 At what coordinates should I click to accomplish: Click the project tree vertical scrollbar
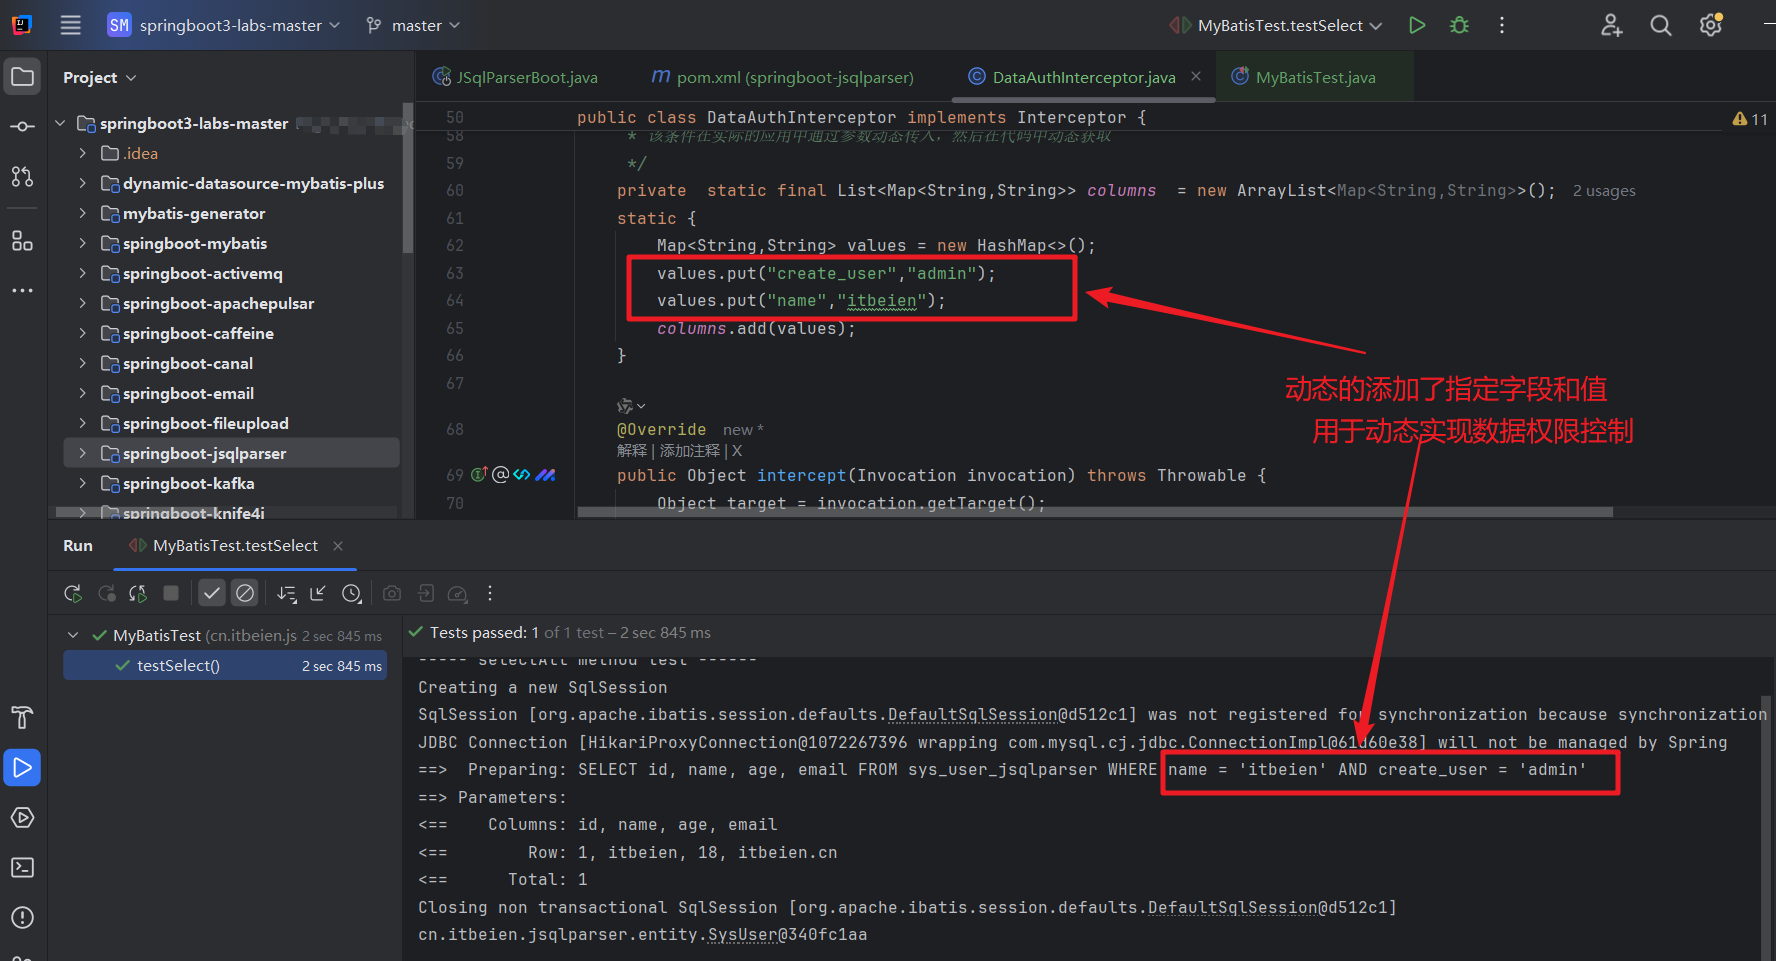pos(407,177)
